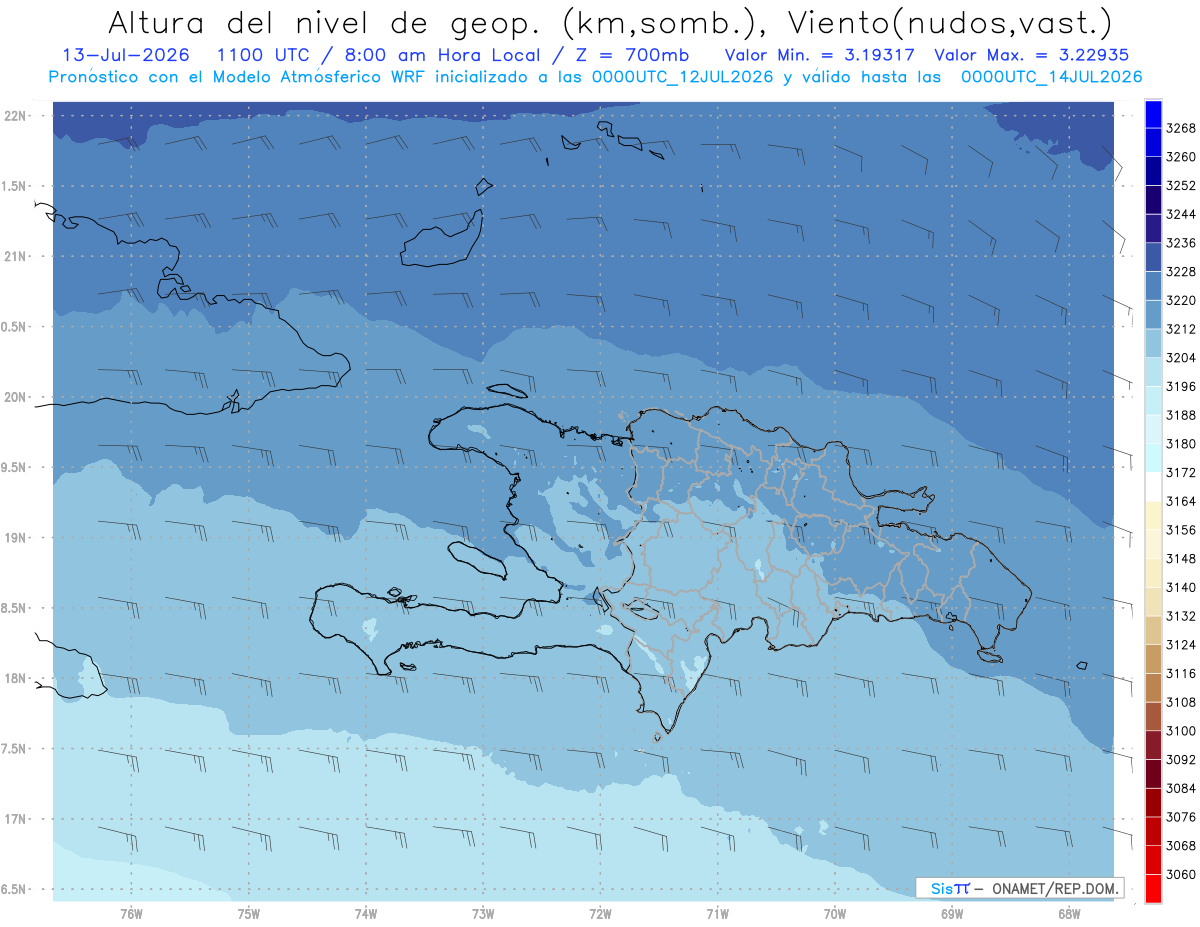The height and width of the screenshot is (927, 1200).
Task: Click the bright blue colorbar segment above 3268
Action: pyautogui.click(x=1153, y=114)
